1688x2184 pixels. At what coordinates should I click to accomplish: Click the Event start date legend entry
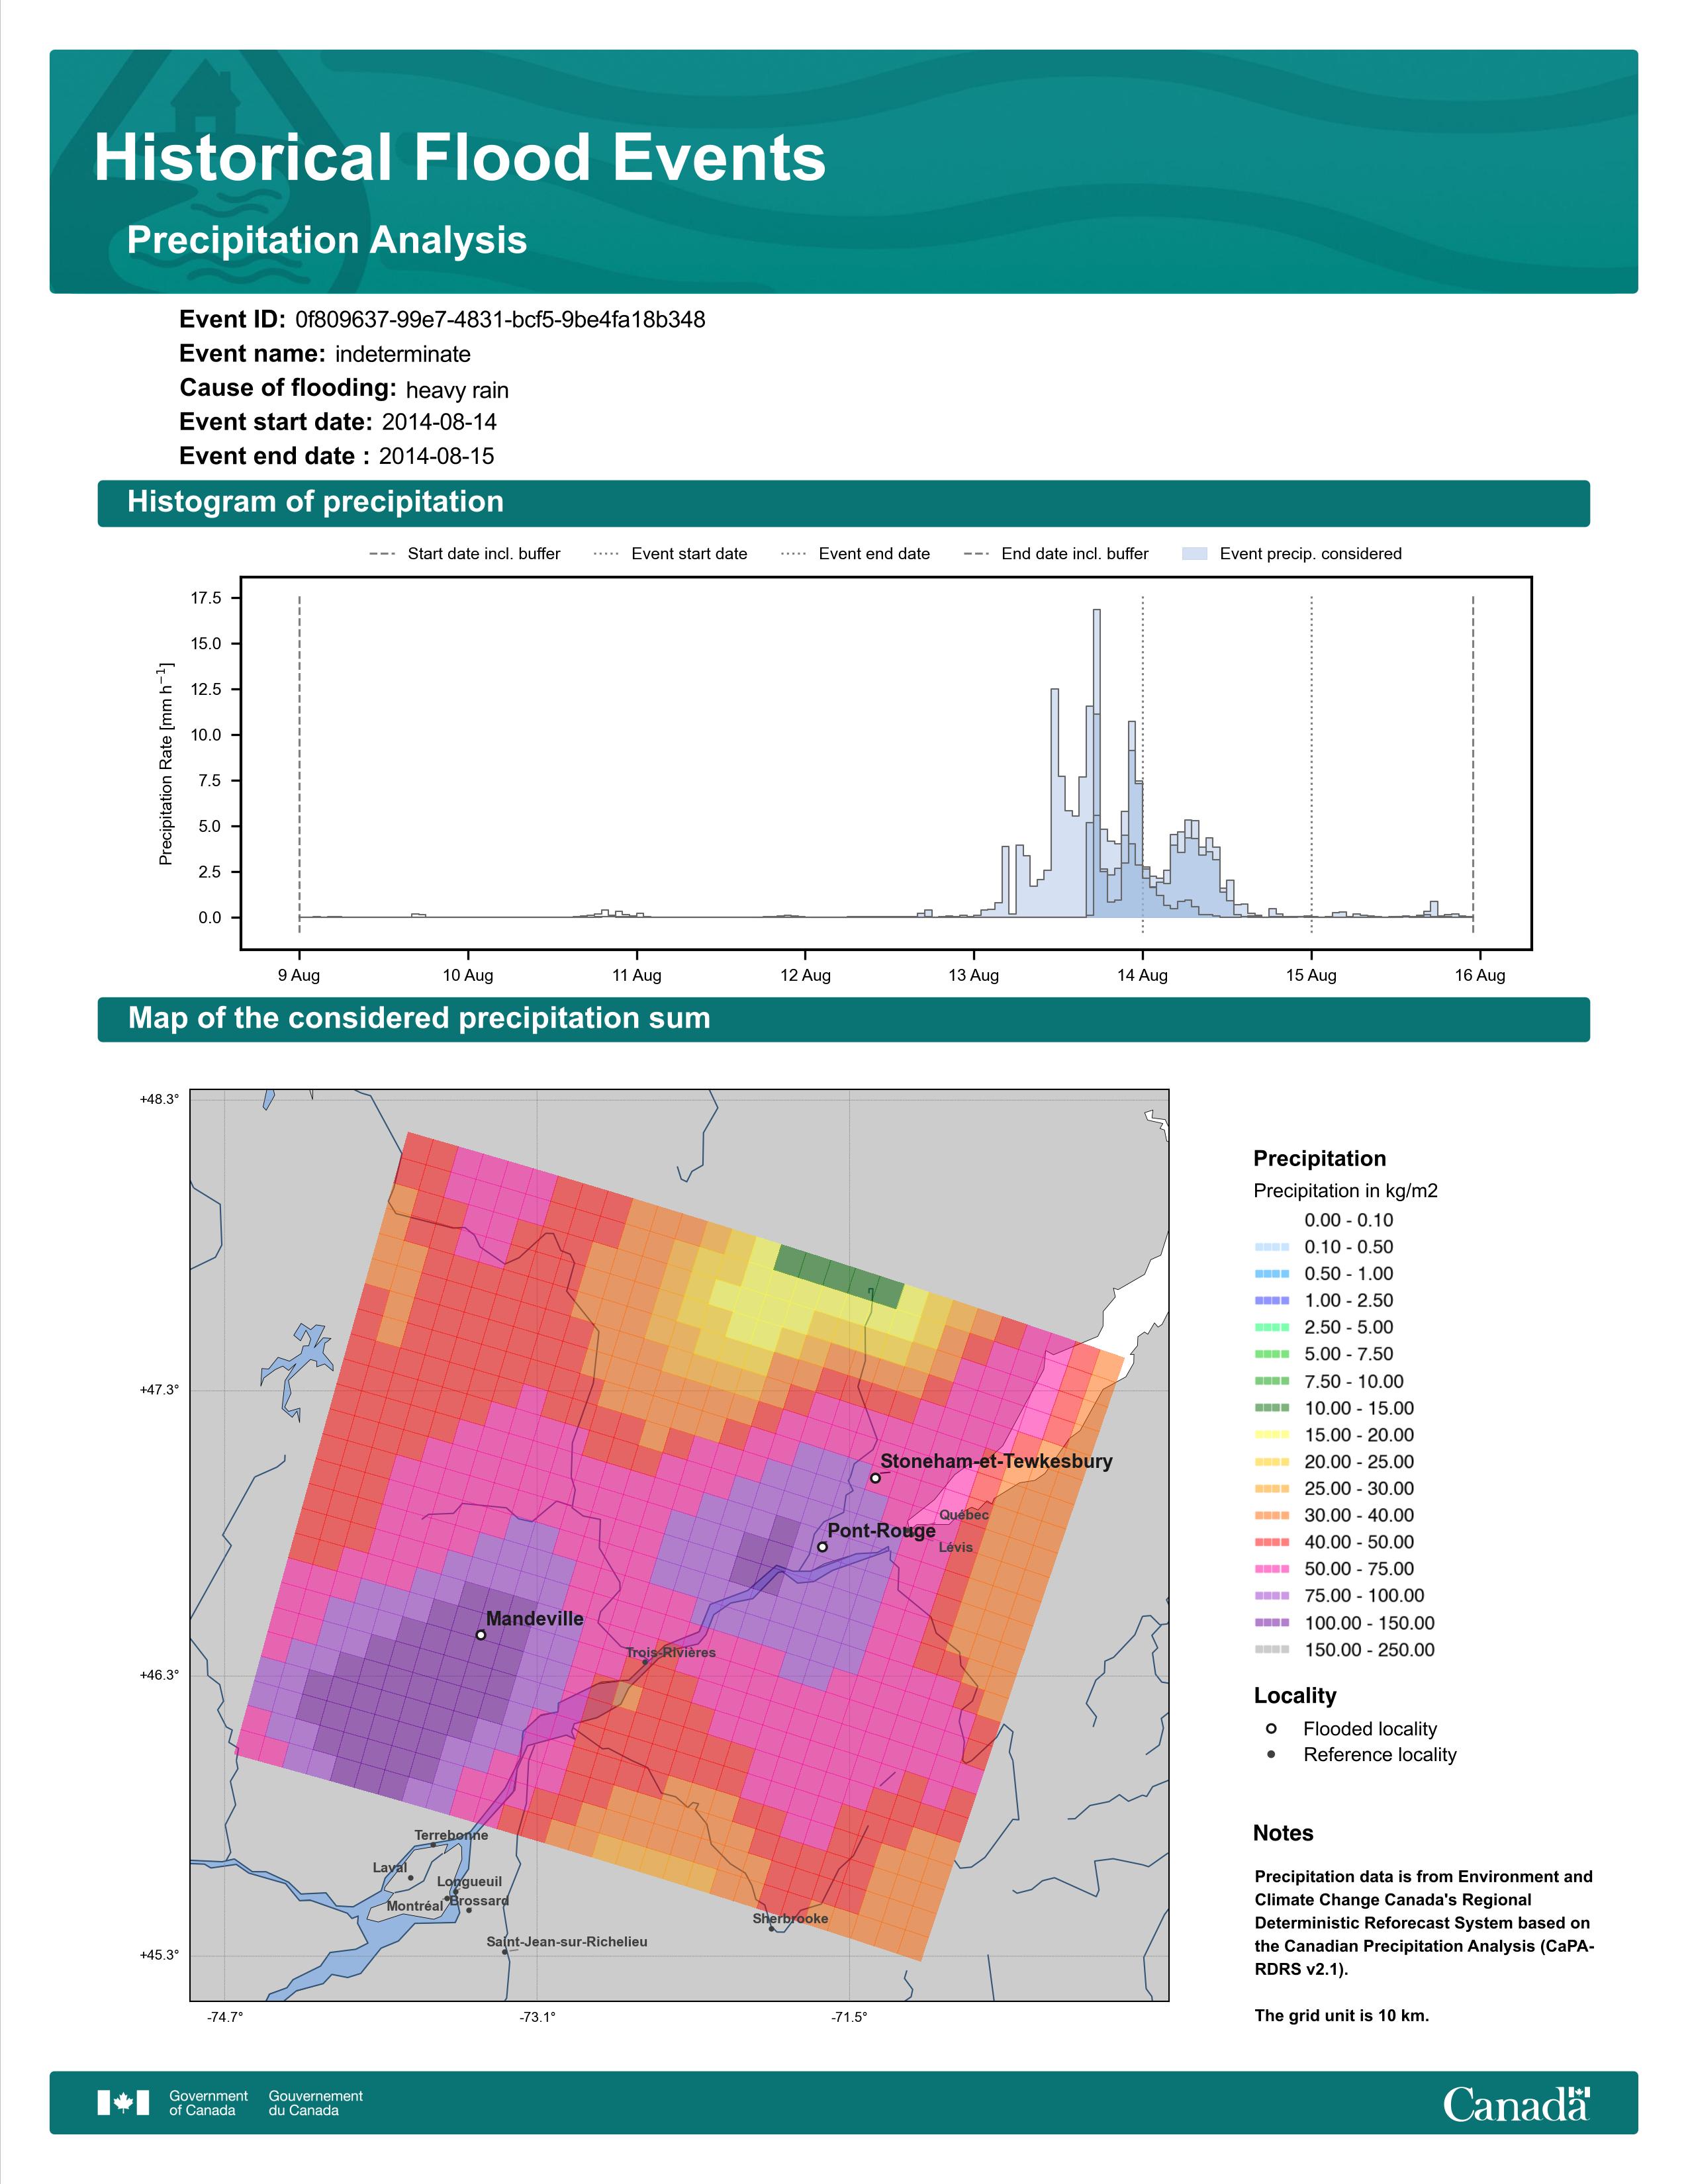click(x=670, y=554)
